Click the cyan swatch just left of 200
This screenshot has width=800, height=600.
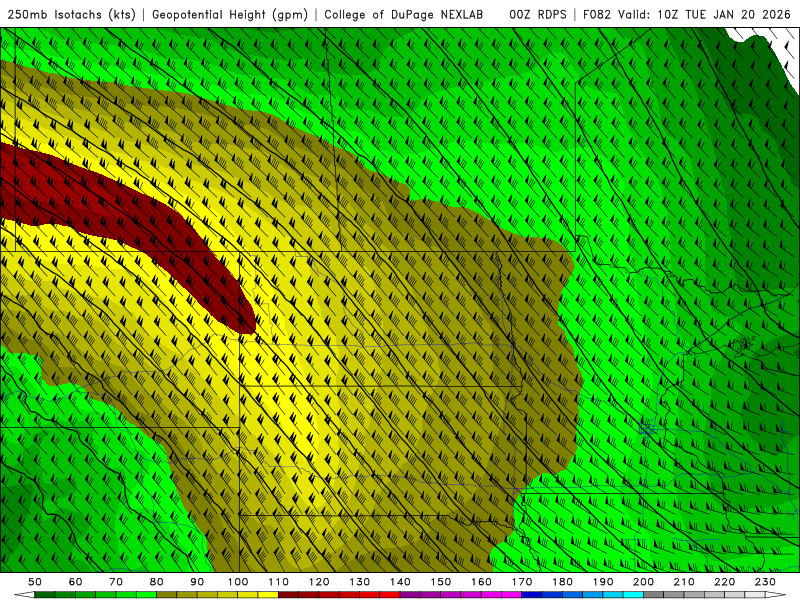point(633,595)
